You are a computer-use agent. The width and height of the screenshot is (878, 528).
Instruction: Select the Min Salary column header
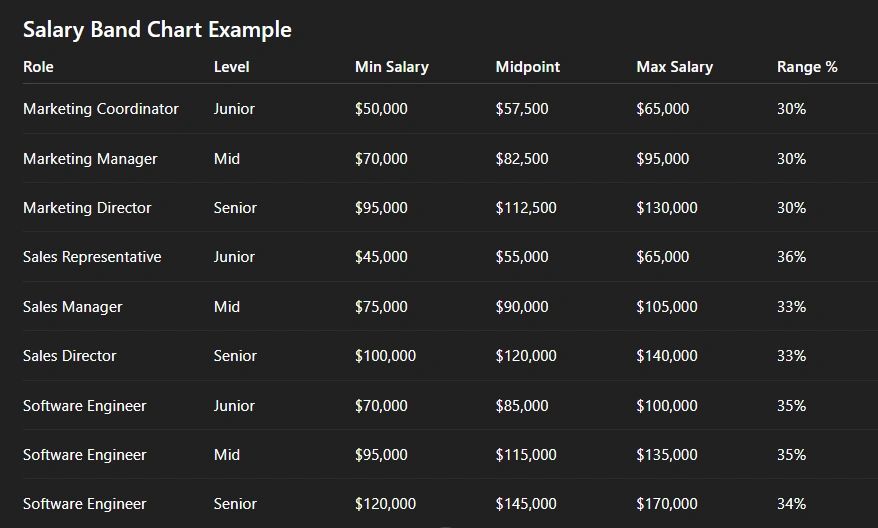(392, 67)
